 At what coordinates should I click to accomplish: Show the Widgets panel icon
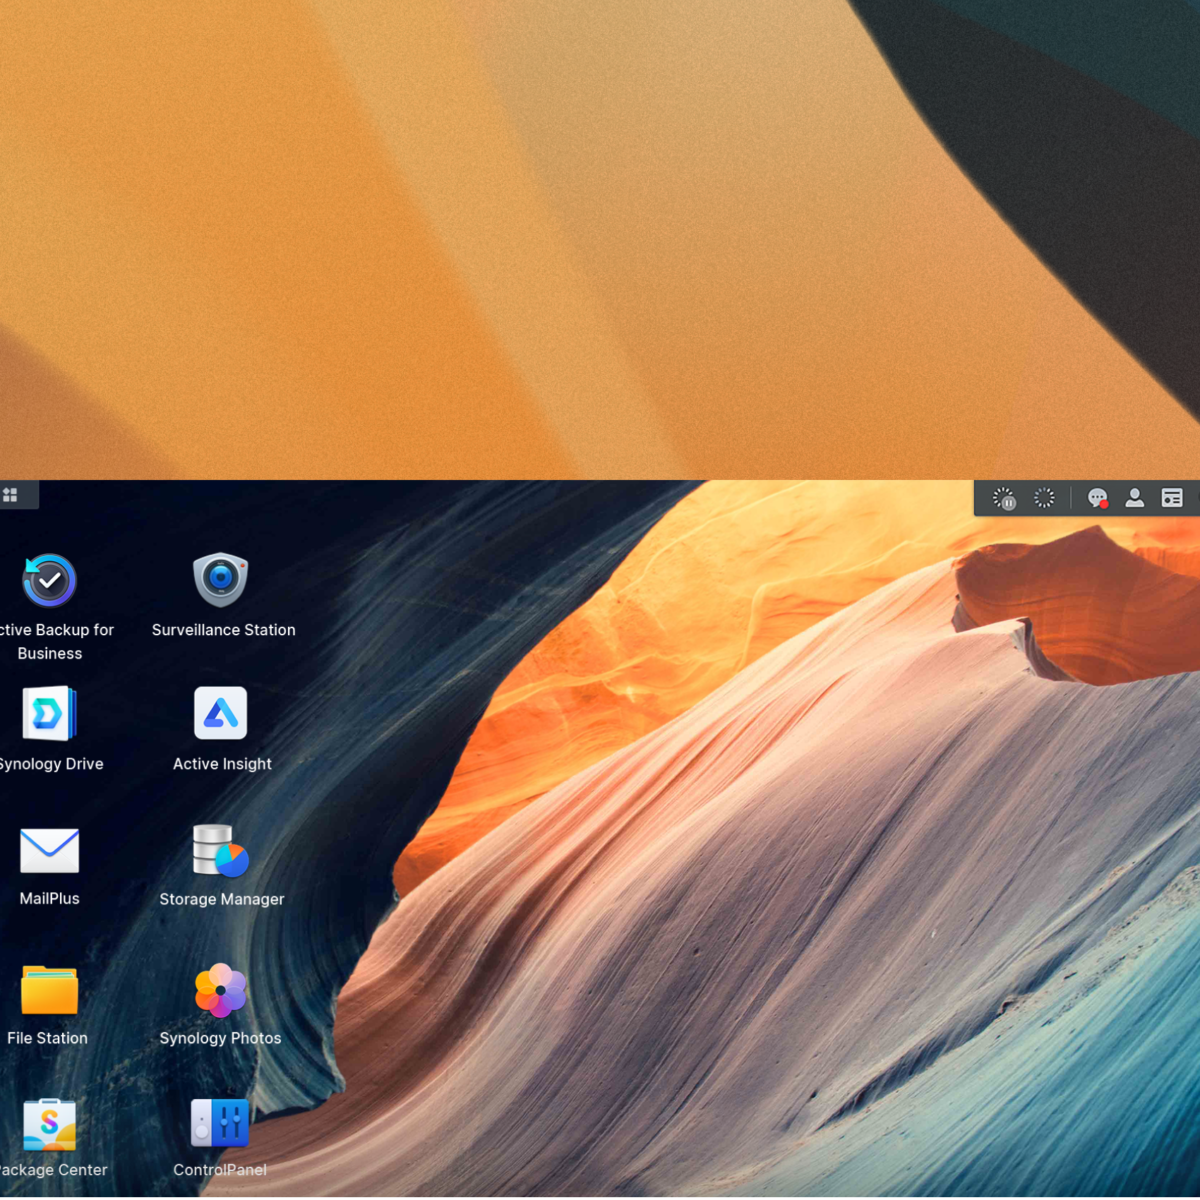(x=1172, y=498)
